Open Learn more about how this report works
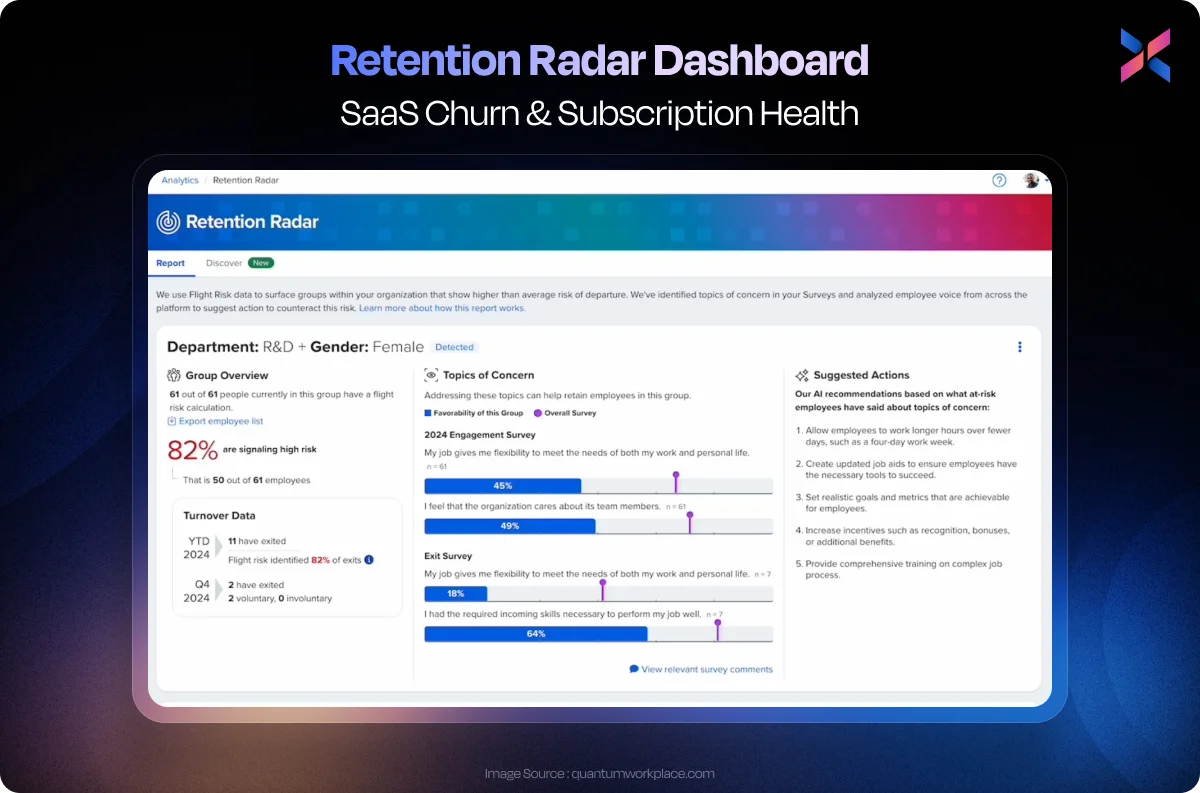 coord(442,308)
